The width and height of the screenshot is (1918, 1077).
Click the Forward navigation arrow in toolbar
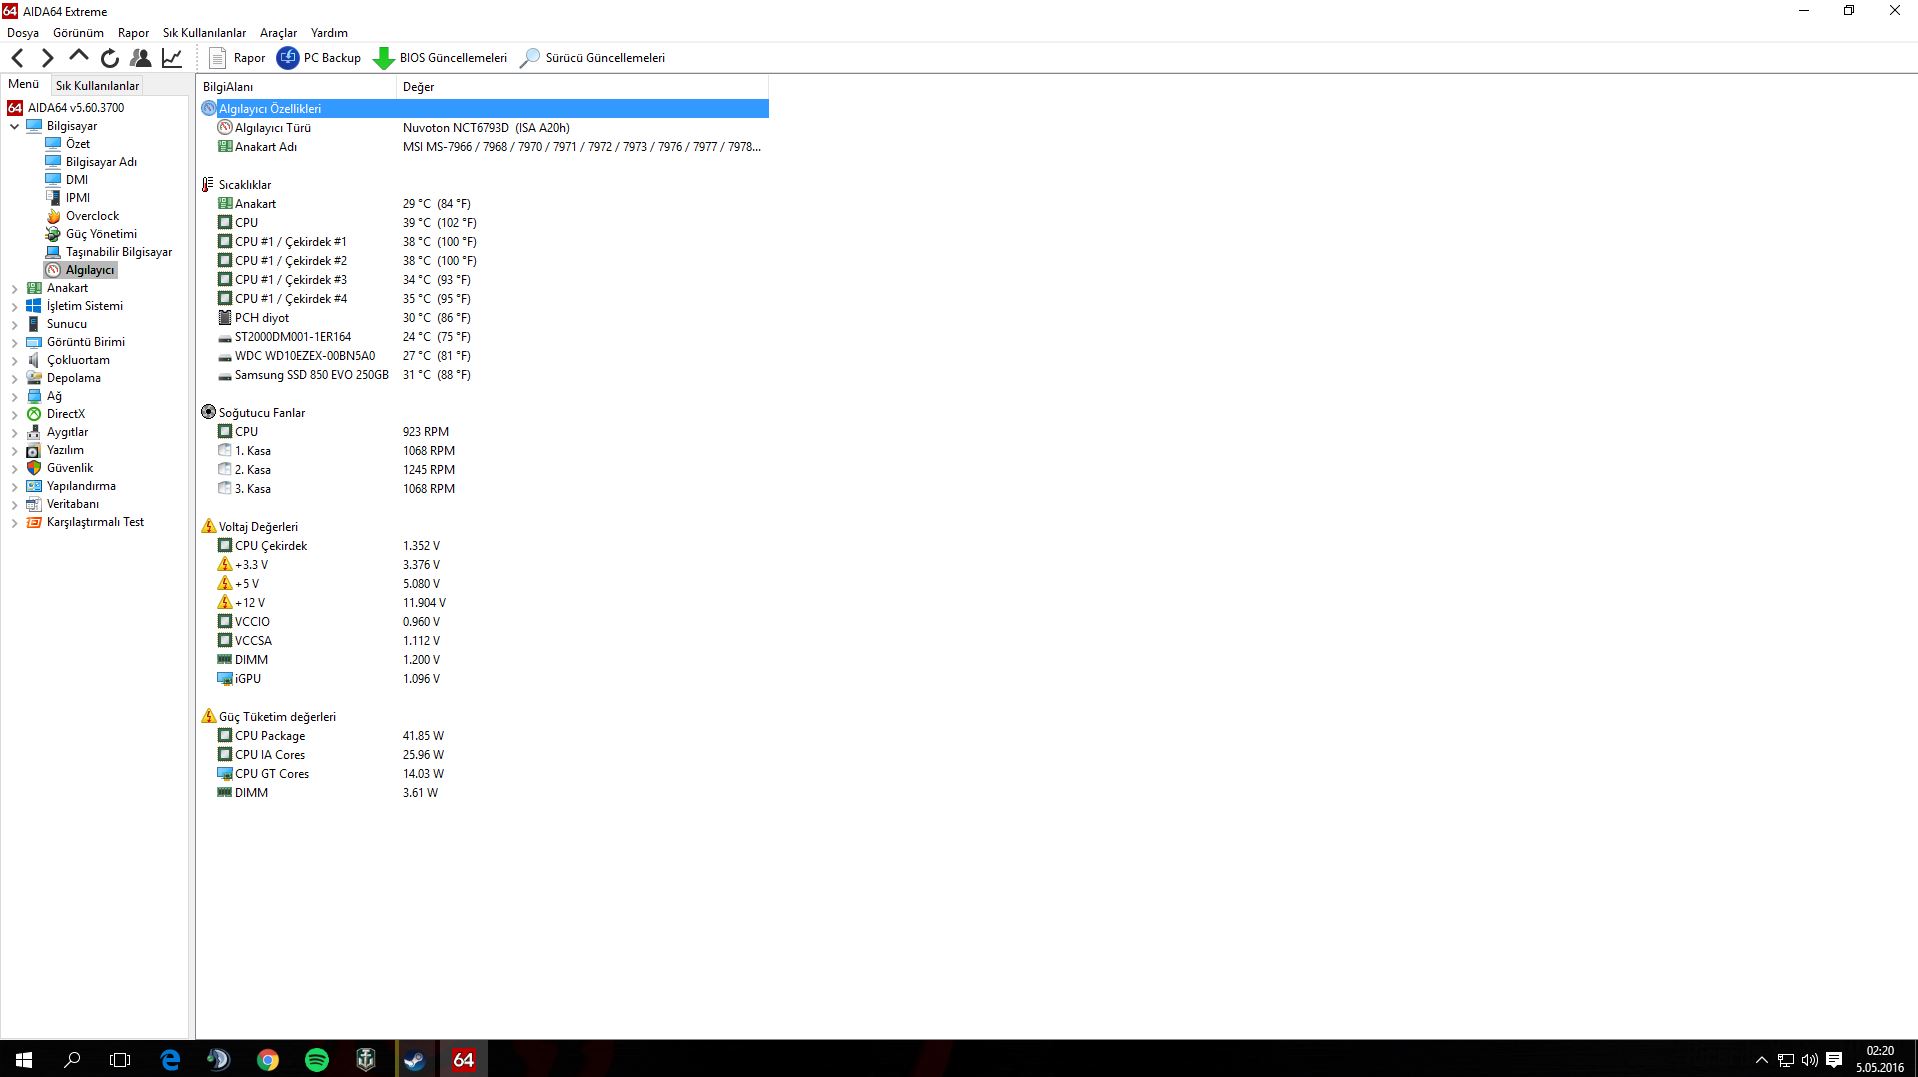47,58
